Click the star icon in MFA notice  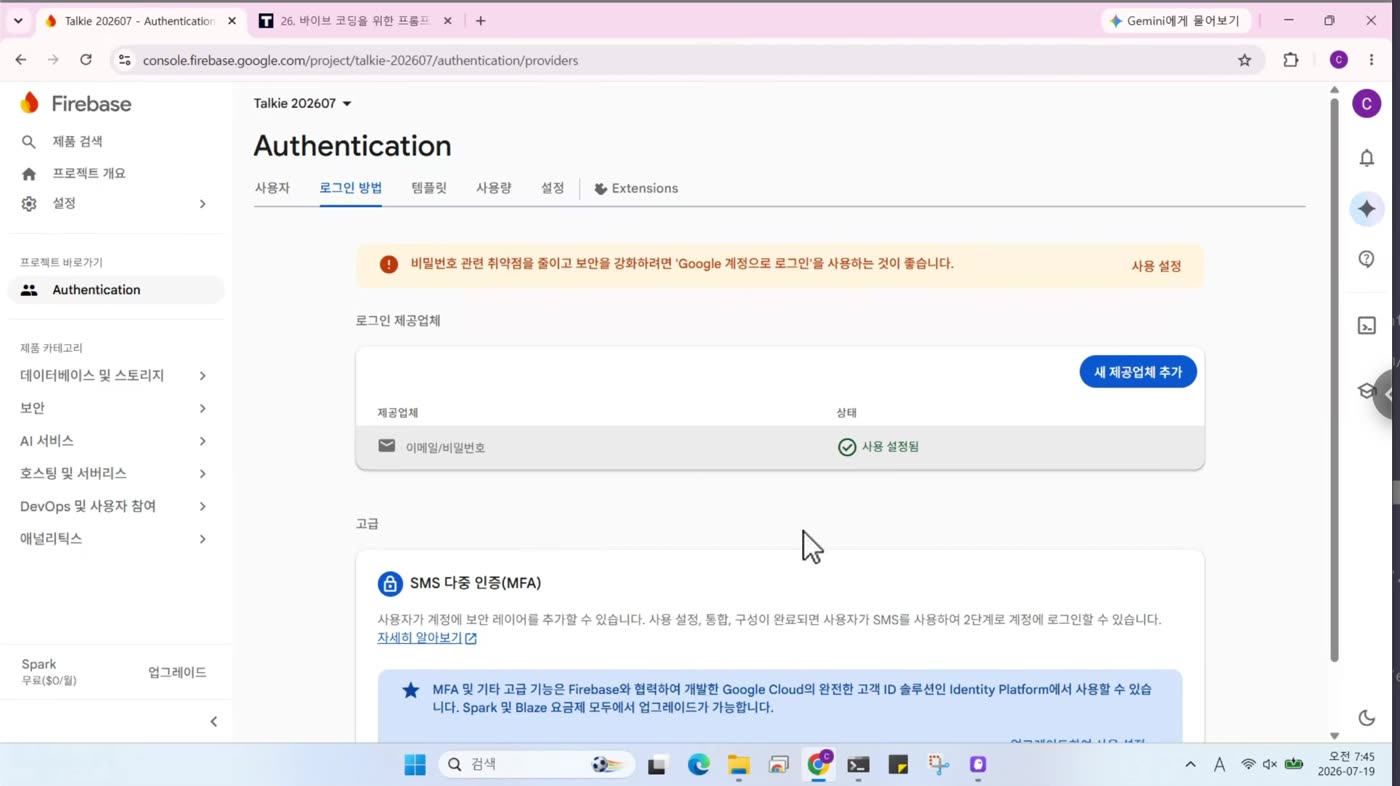pyautogui.click(x=411, y=690)
